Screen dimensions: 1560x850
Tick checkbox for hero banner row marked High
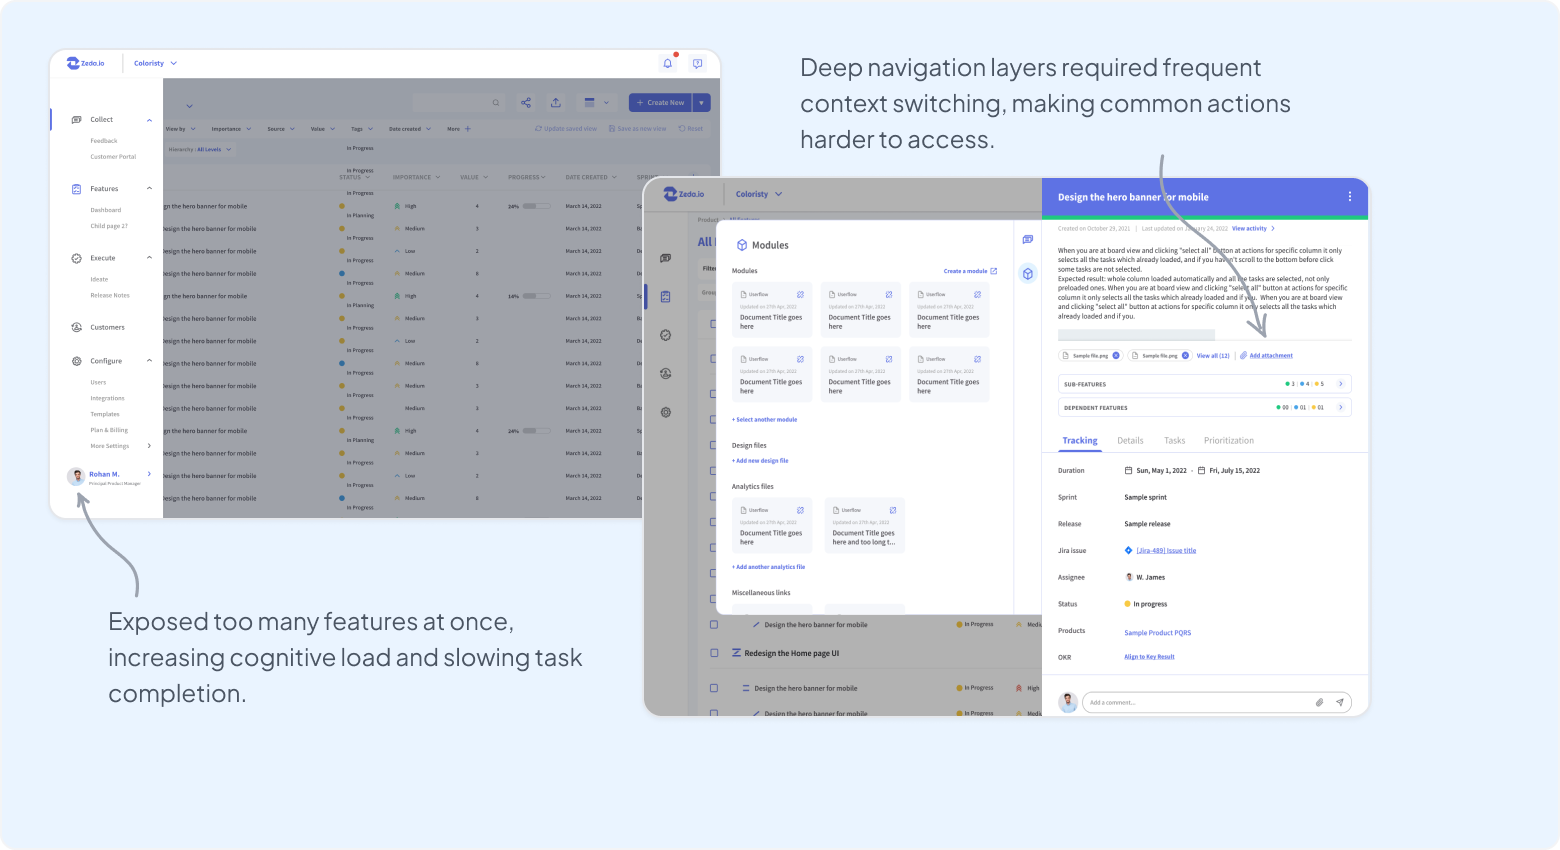pos(714,688)
